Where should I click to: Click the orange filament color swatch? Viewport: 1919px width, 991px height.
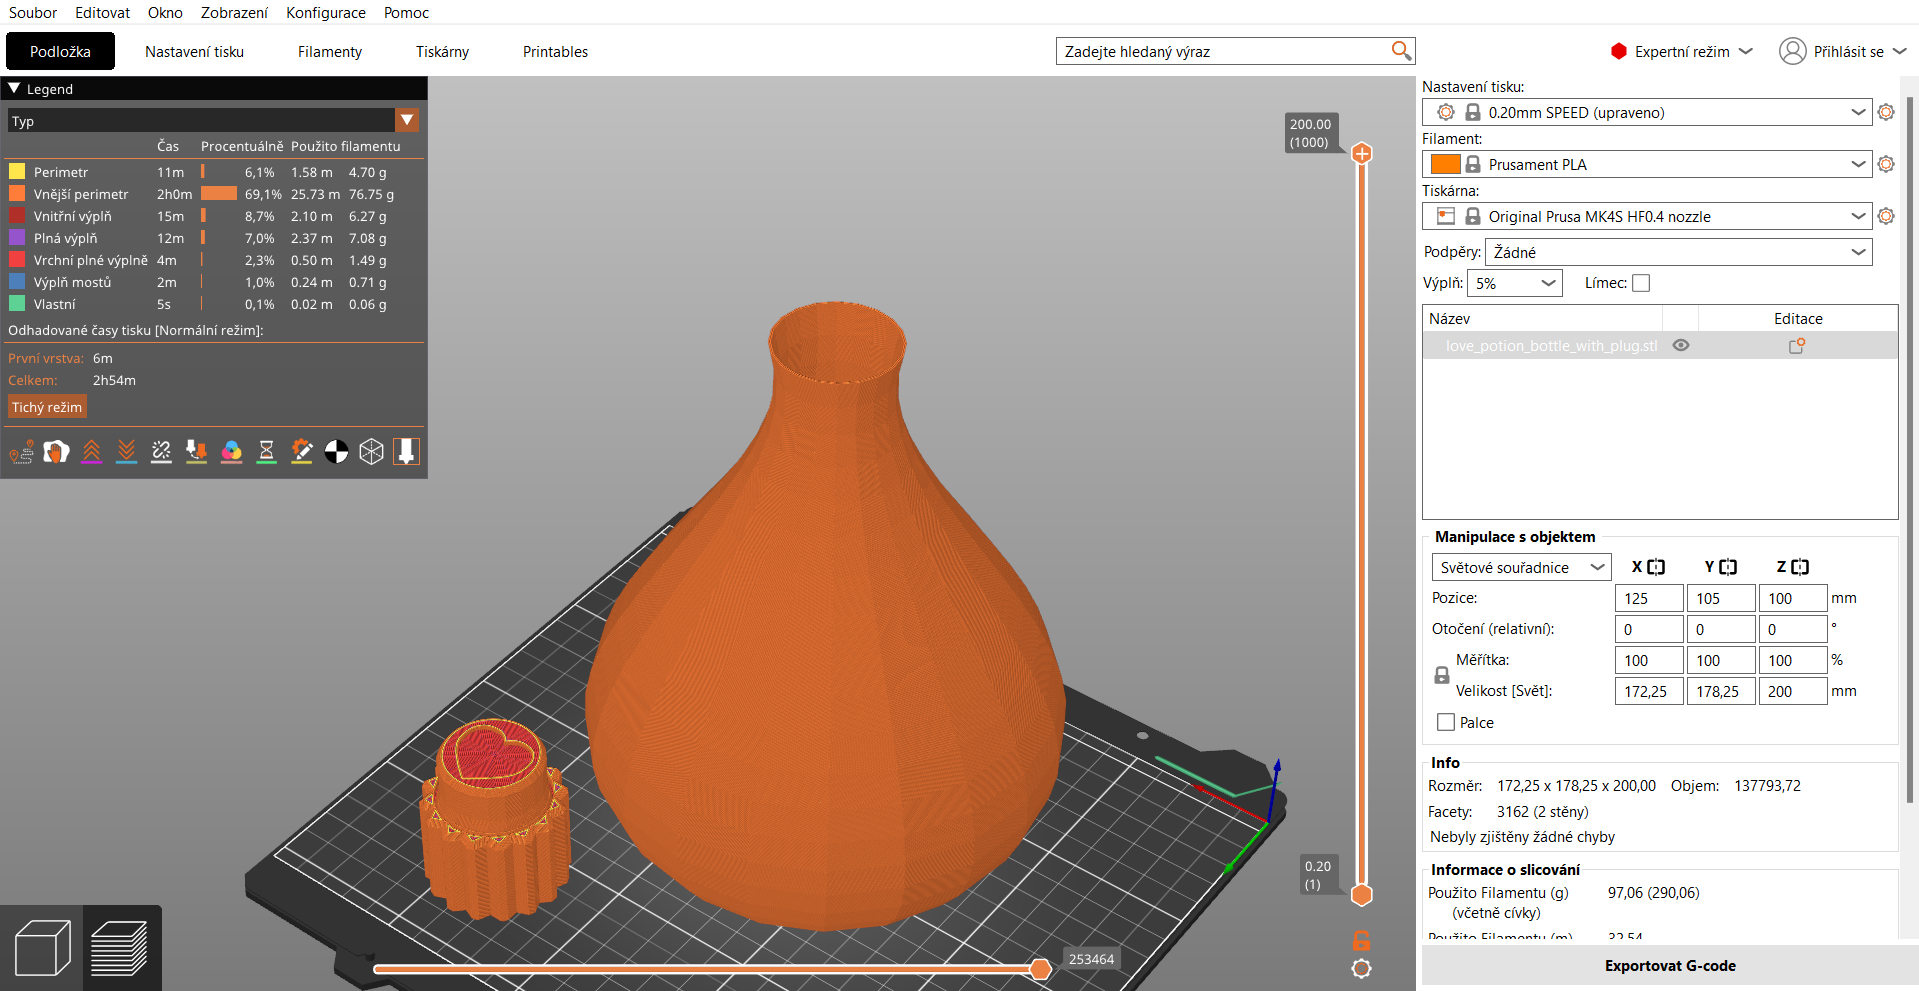click(1445, 164)
